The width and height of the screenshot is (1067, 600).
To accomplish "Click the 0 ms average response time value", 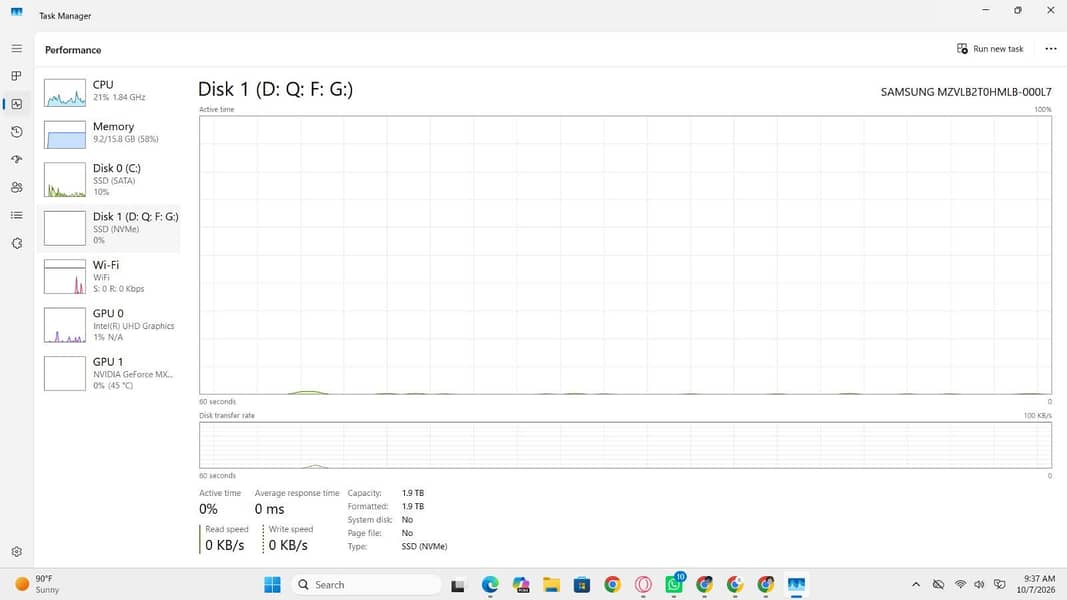I will [x=269, y=509].
